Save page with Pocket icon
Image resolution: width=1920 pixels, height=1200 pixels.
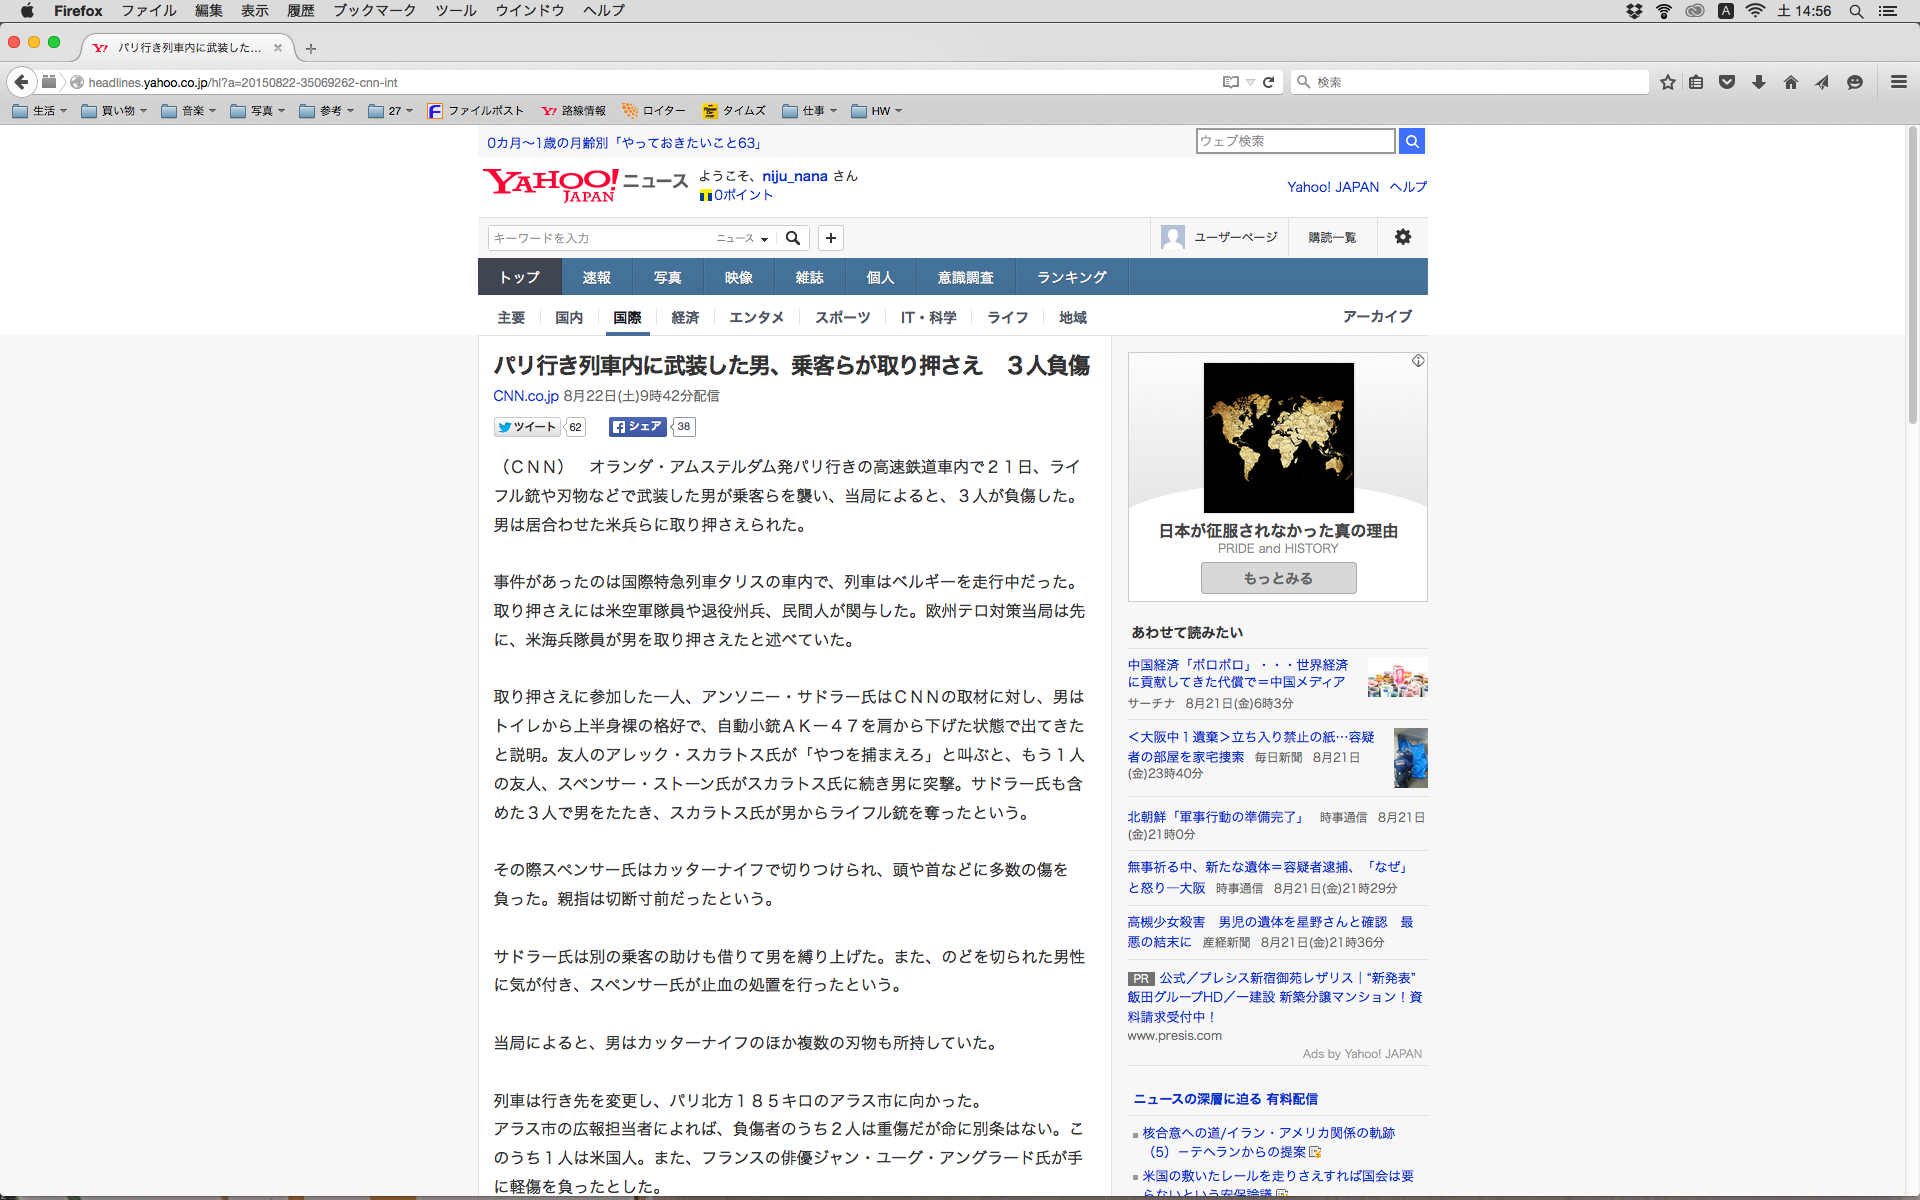point(1726,82)
